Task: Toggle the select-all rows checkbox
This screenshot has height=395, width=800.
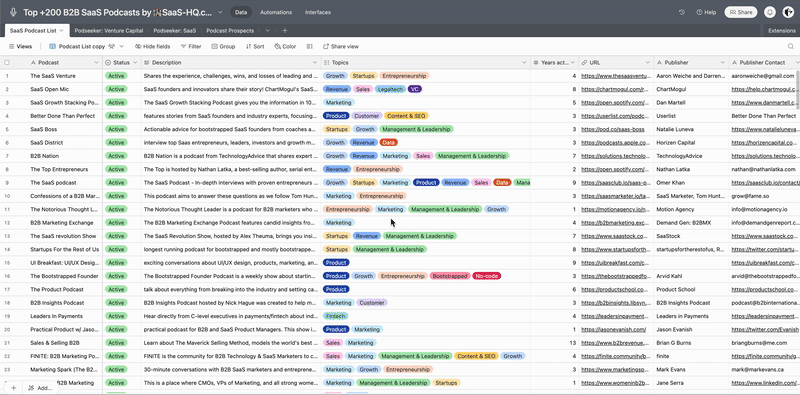Action: click(x=7, y=63)
